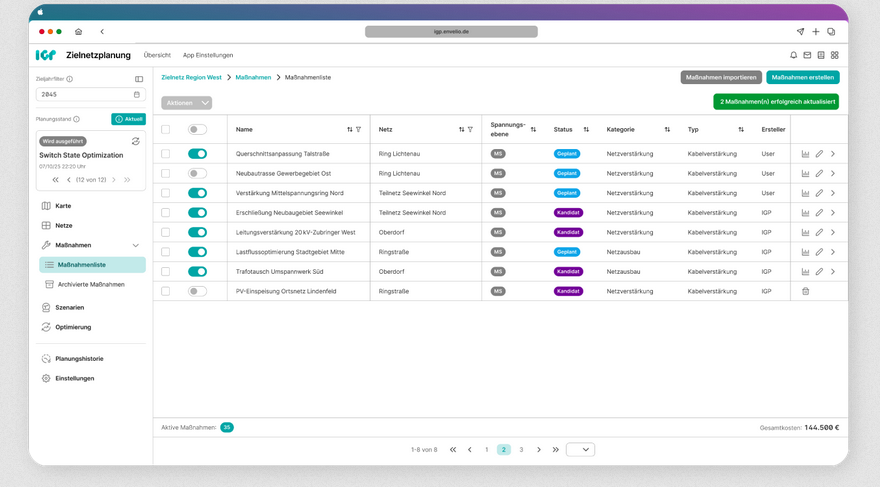Click the Maßnahmen importieren button
Image resolution: width=880 pixels, height=487 pixels.
coord(721,77)
